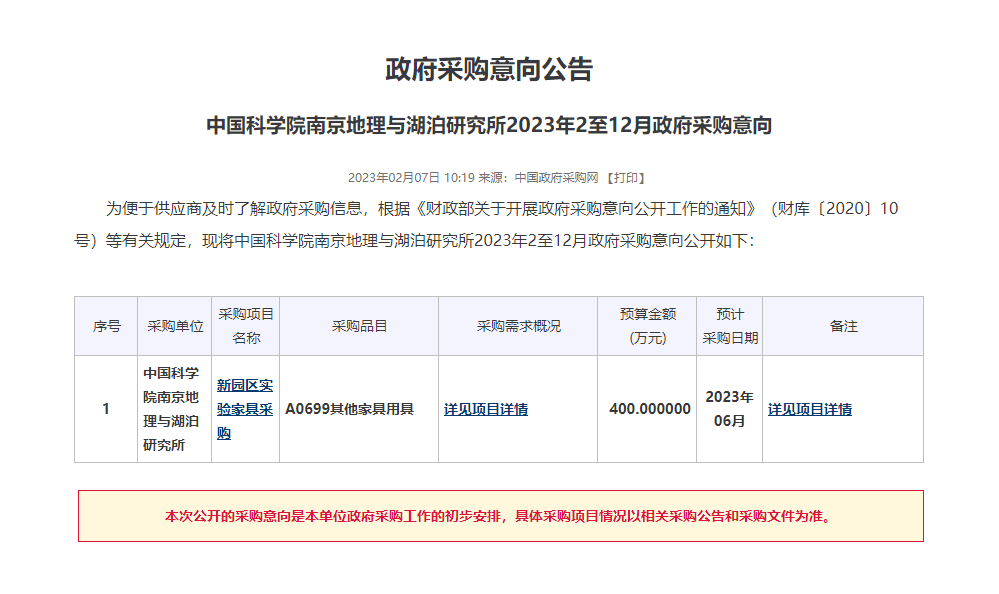Select the 采购项目名称 column header
The width and height of the screenshot is (999, 594).
[x=246, y=326]
